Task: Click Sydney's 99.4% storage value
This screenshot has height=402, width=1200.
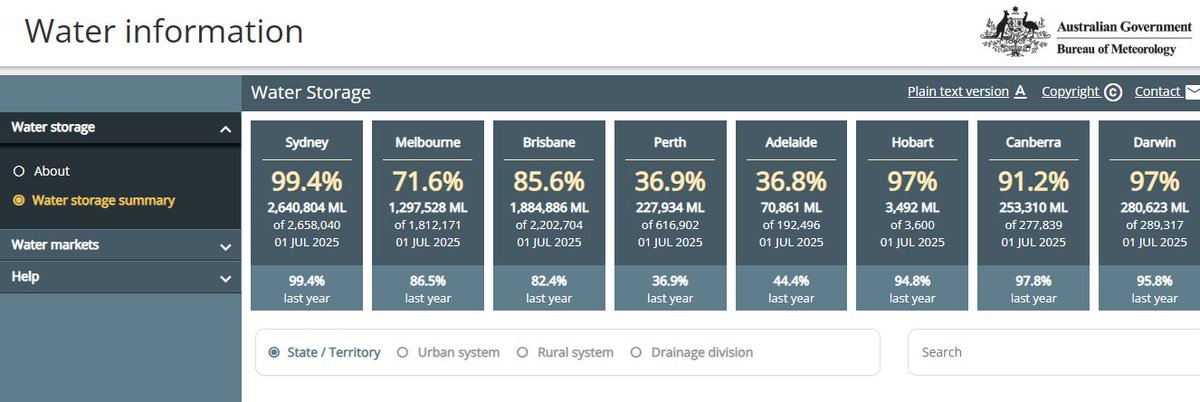Action: pos(306,182)
